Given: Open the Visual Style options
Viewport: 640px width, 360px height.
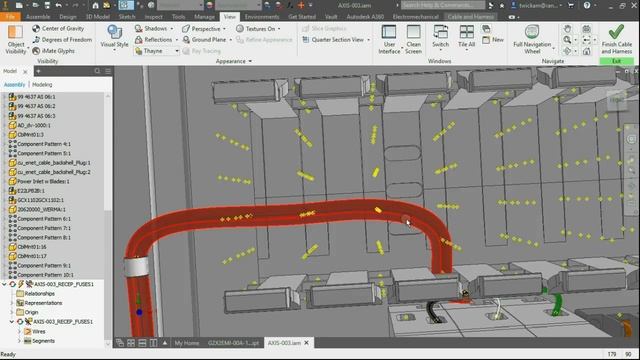Looking at the screenshot, I should (x=114, y=38).
